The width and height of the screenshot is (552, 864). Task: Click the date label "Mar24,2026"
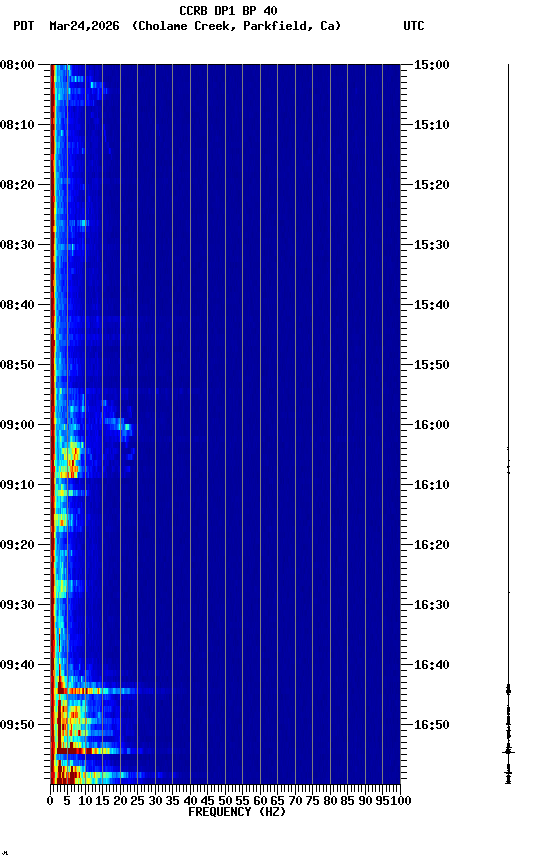[84, 26]
